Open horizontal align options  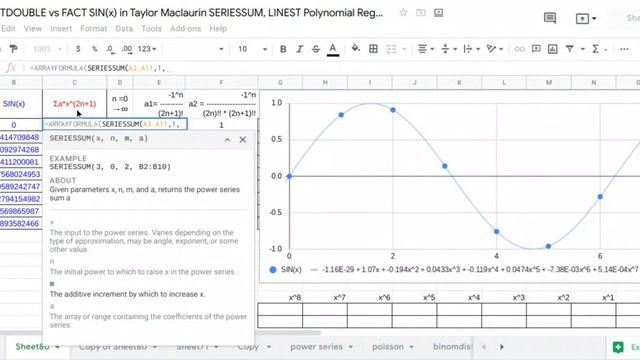point(425,49)
